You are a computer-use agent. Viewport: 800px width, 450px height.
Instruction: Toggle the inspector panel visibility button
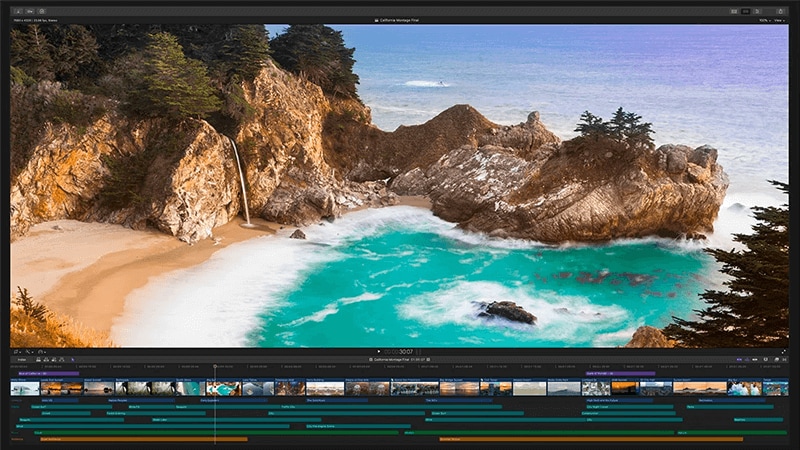point(757,11)
